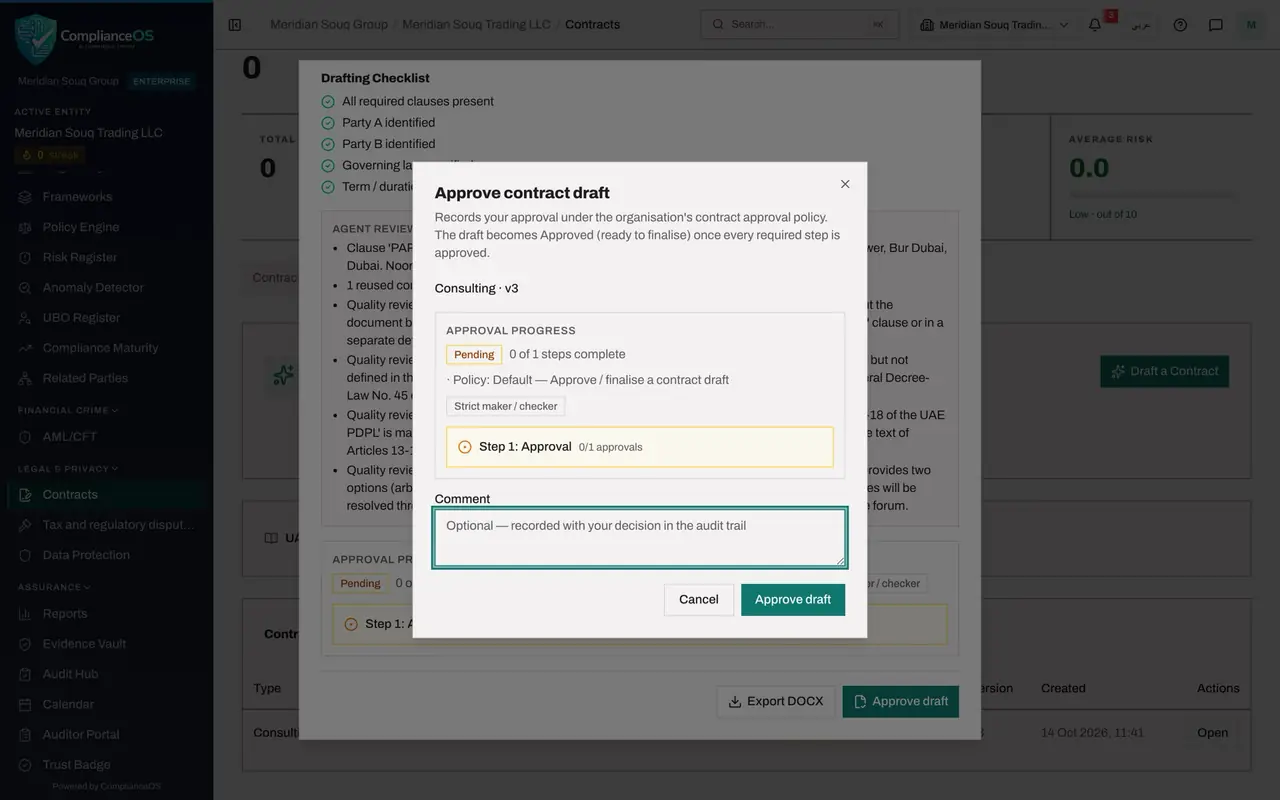Click the Related Parties sidebar icon
Image resolution: width=1280 pixels, height=800 pixels.
25,378
